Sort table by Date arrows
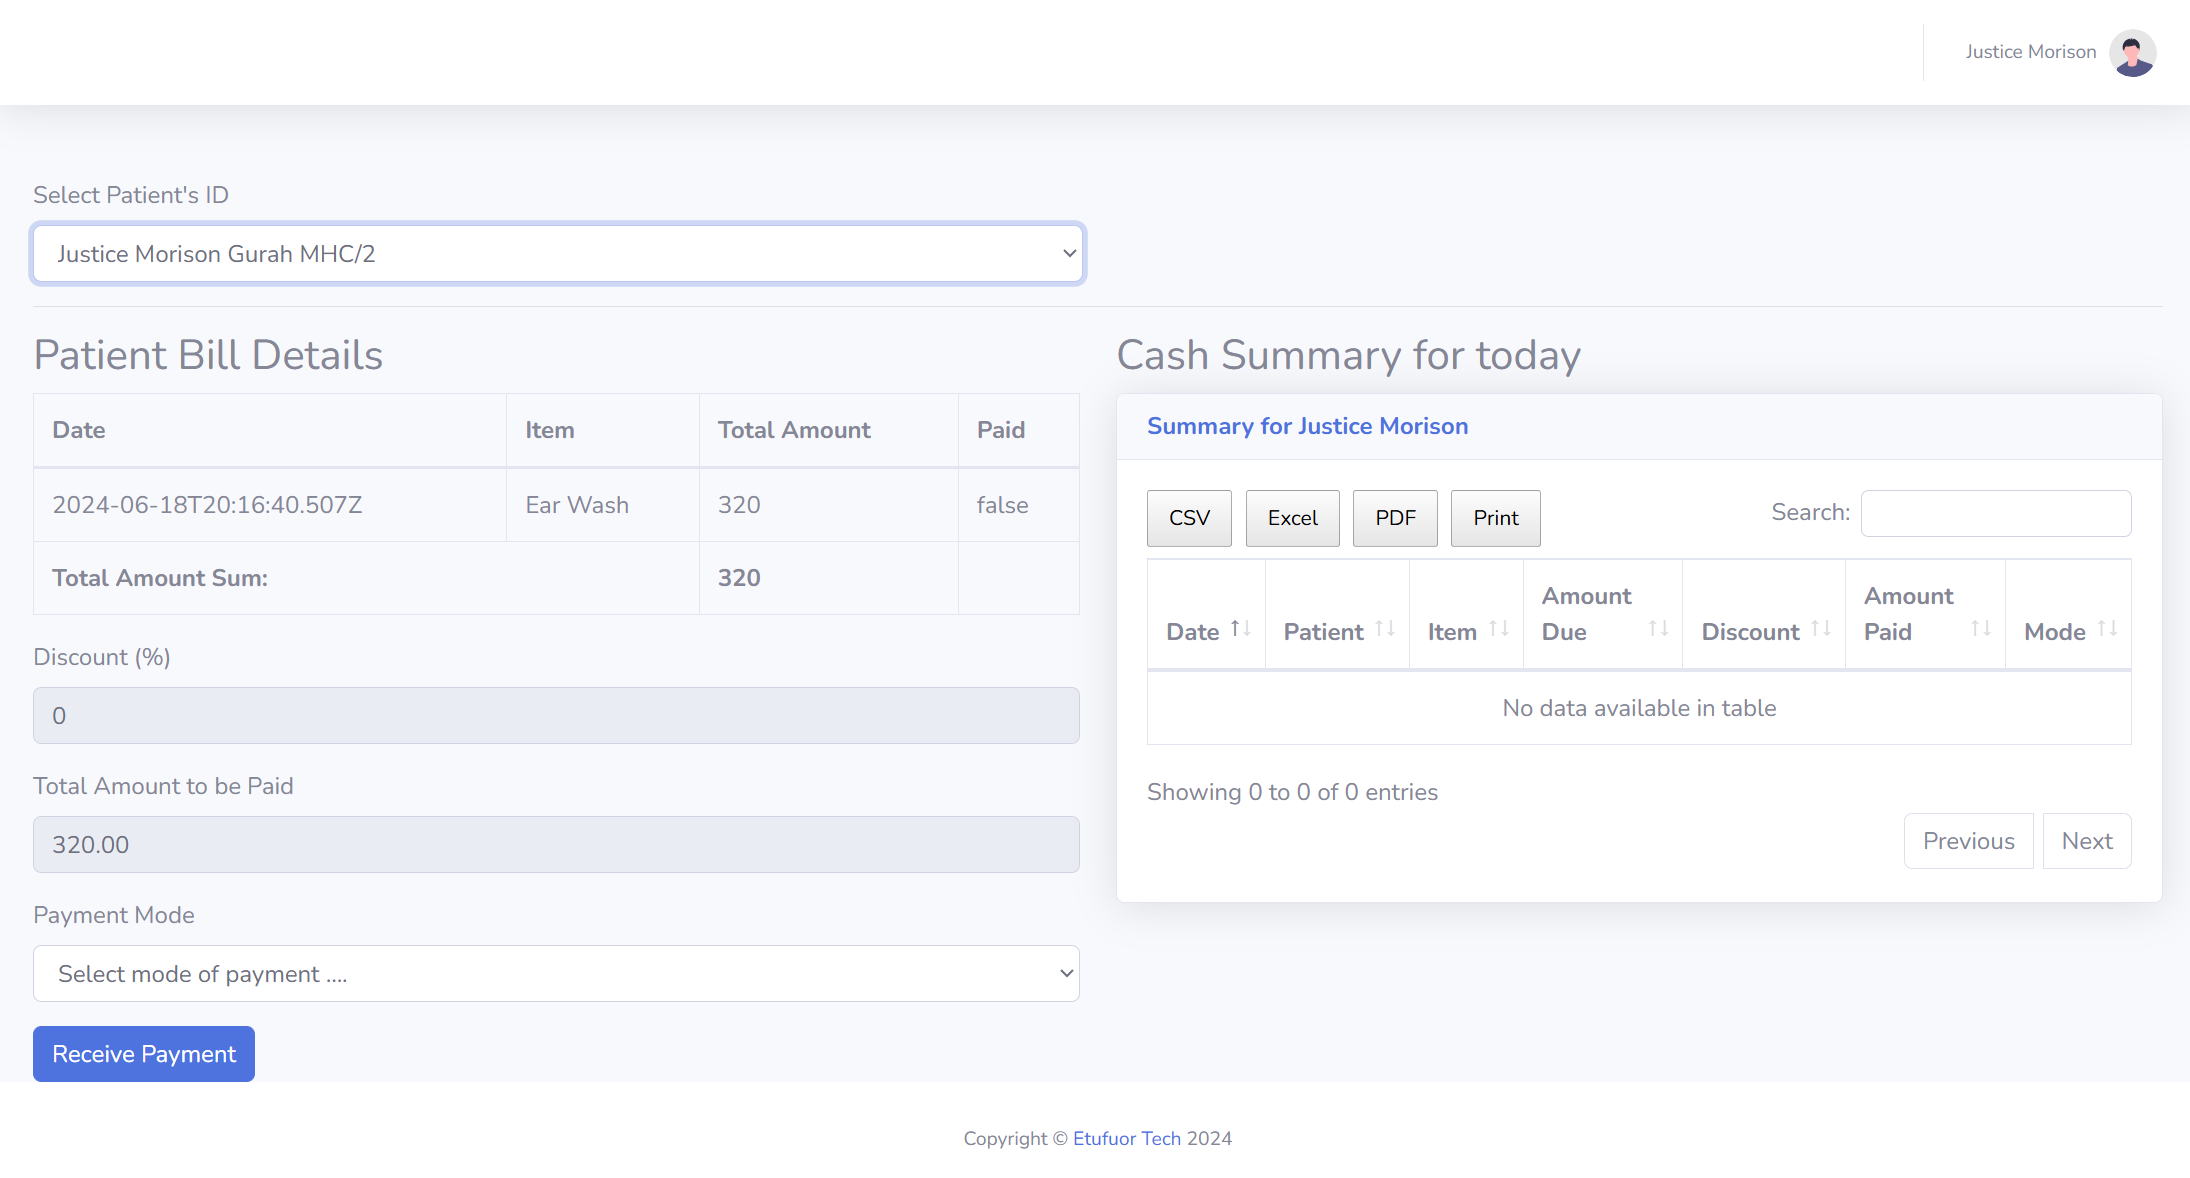Viewport: 2190px width, 1178px height. 1240,629
